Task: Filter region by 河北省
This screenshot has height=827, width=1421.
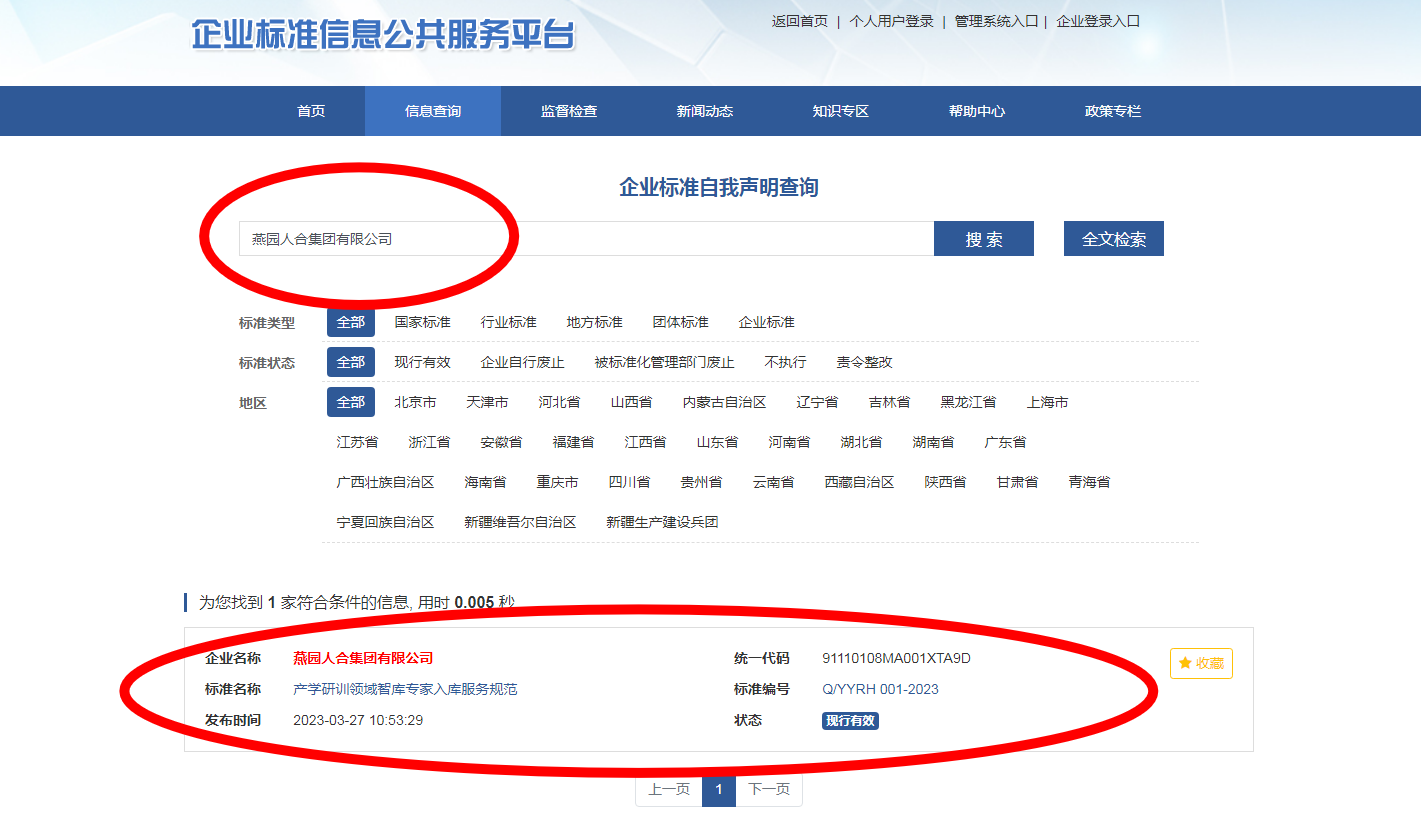Action: (560, 402)
